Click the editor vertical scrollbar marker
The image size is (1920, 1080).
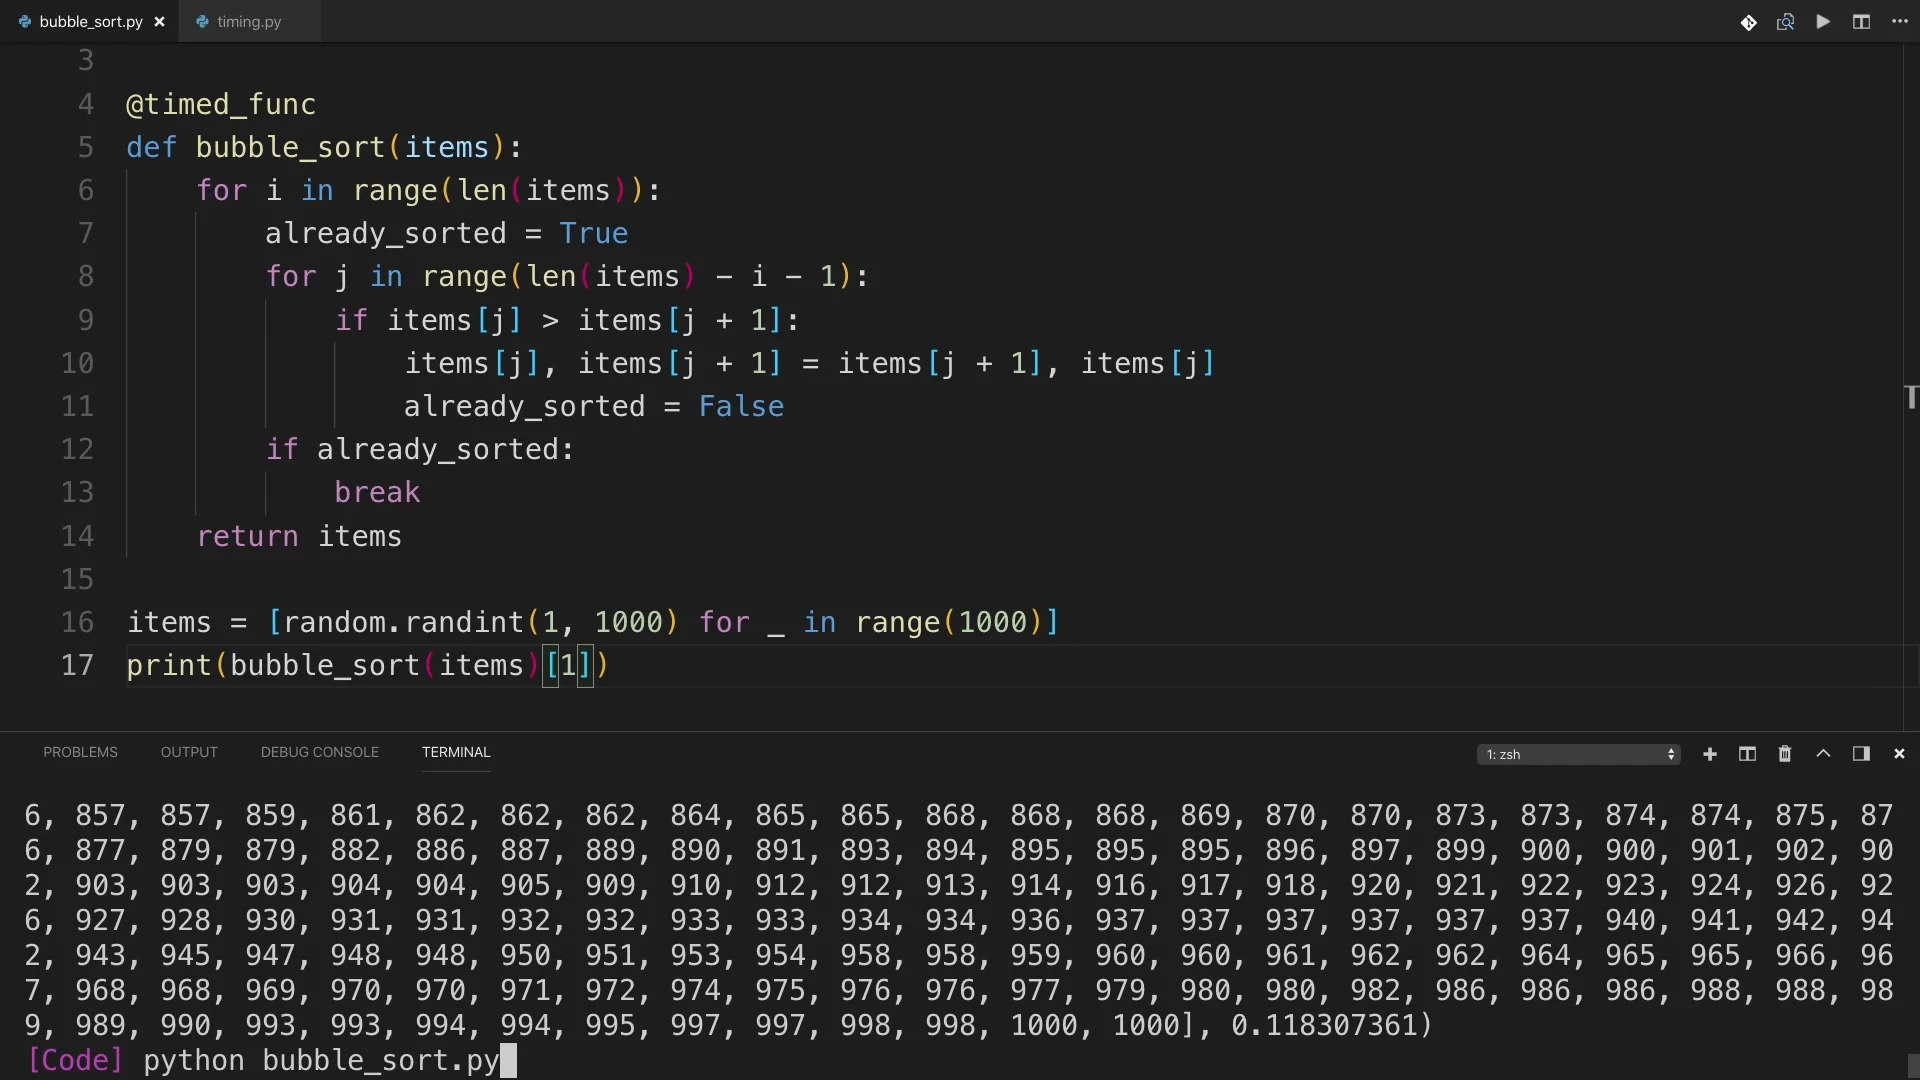click(x=1911, y=397)
